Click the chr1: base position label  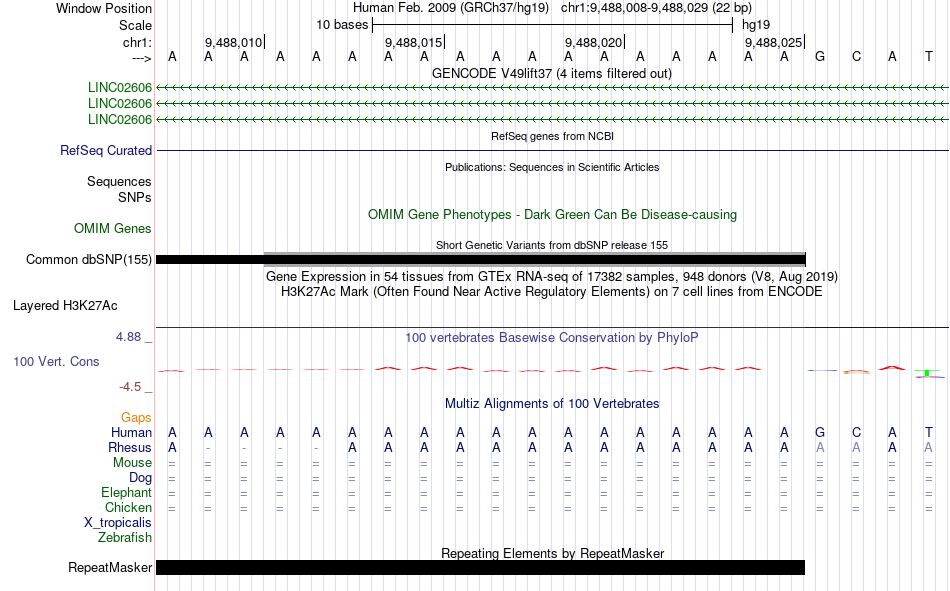[137, 42]
